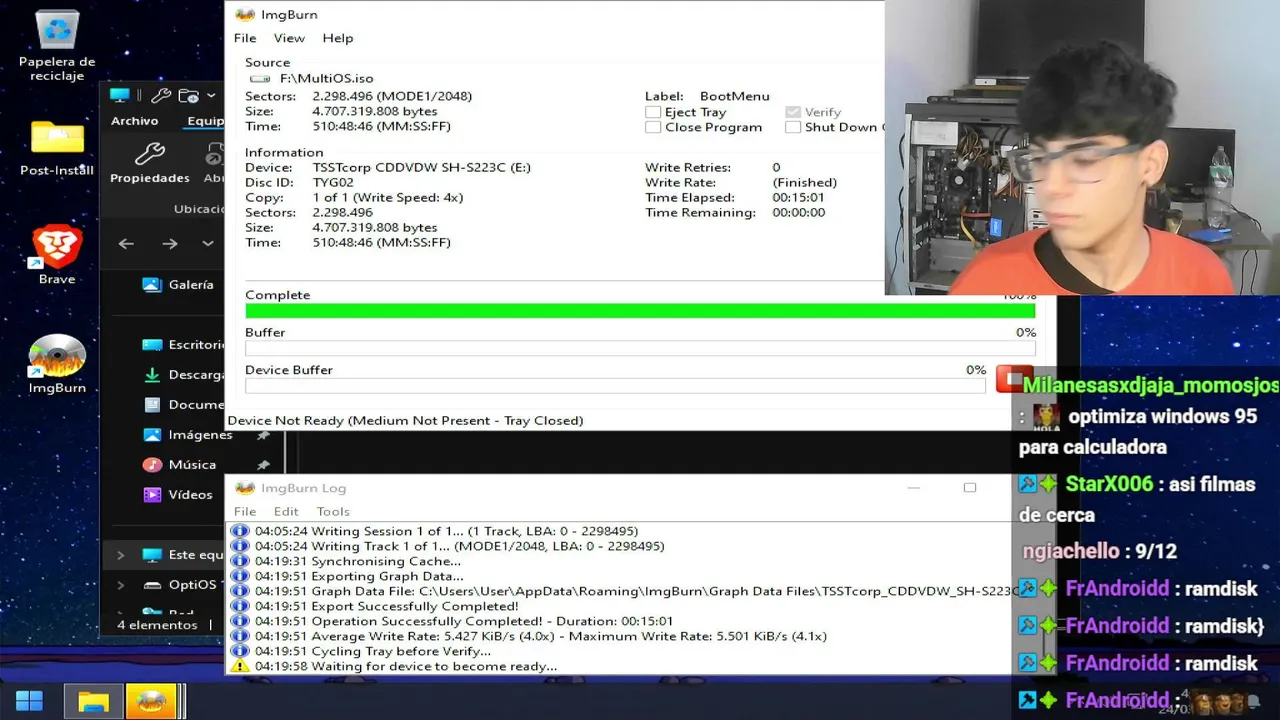The image size is (1280, 720).
Task: Launch the Brave browser desktop shortcut
Action: coord(57,255)
